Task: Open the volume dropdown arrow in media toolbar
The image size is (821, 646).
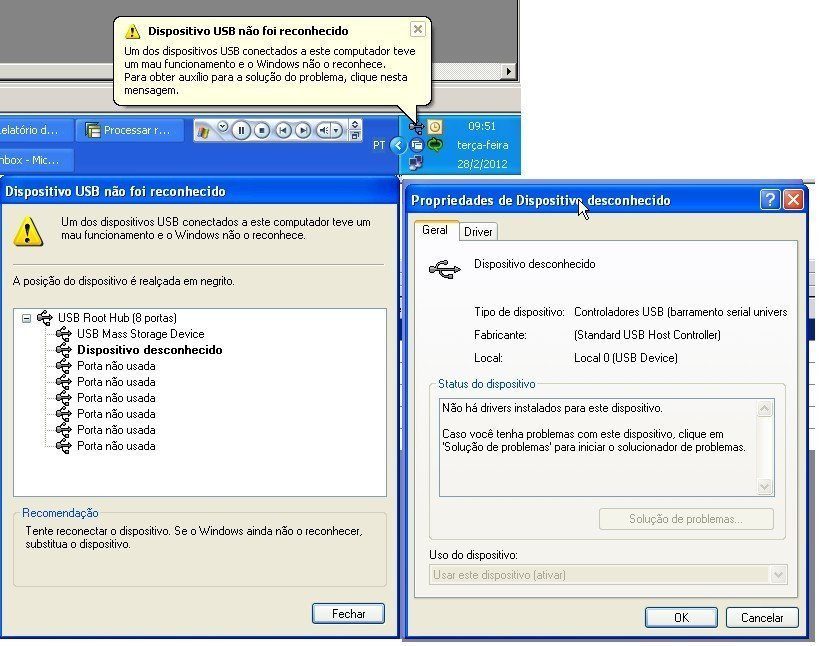Action: 337,130
